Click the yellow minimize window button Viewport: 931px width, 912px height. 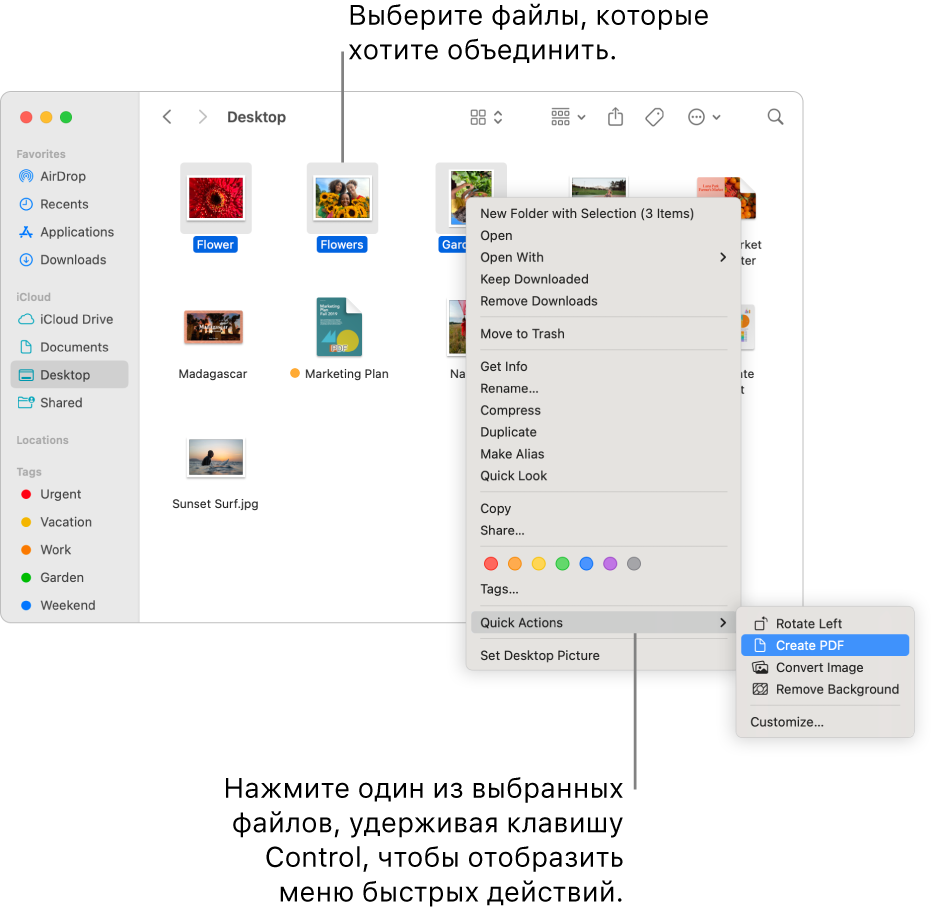tap(46, 117)
